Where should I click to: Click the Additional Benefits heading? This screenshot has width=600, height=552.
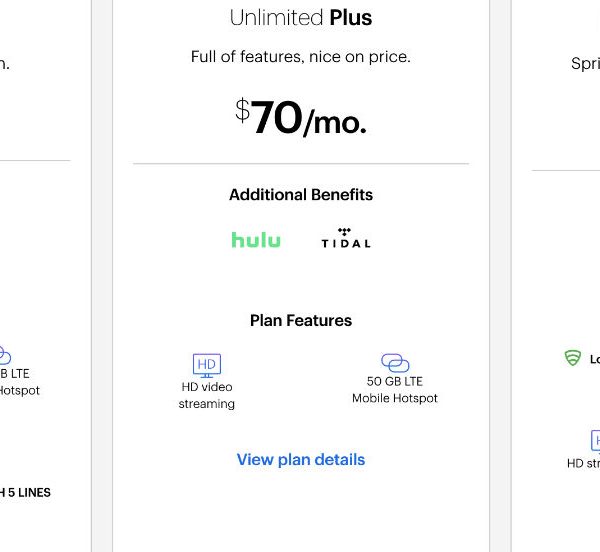[301, 195]
